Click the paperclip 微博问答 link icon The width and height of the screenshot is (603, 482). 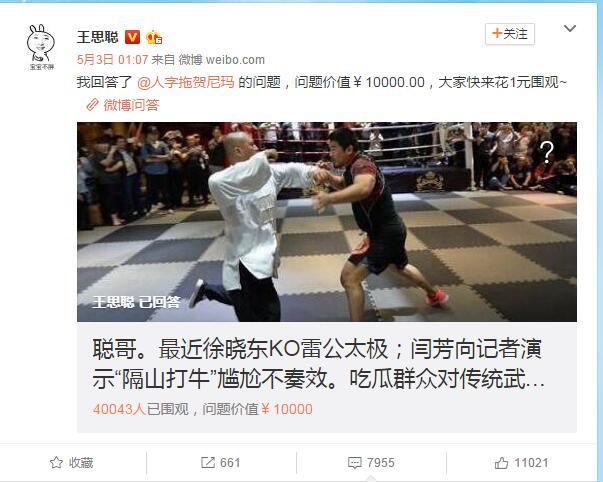pyautogui.click(x=92, y=105)
